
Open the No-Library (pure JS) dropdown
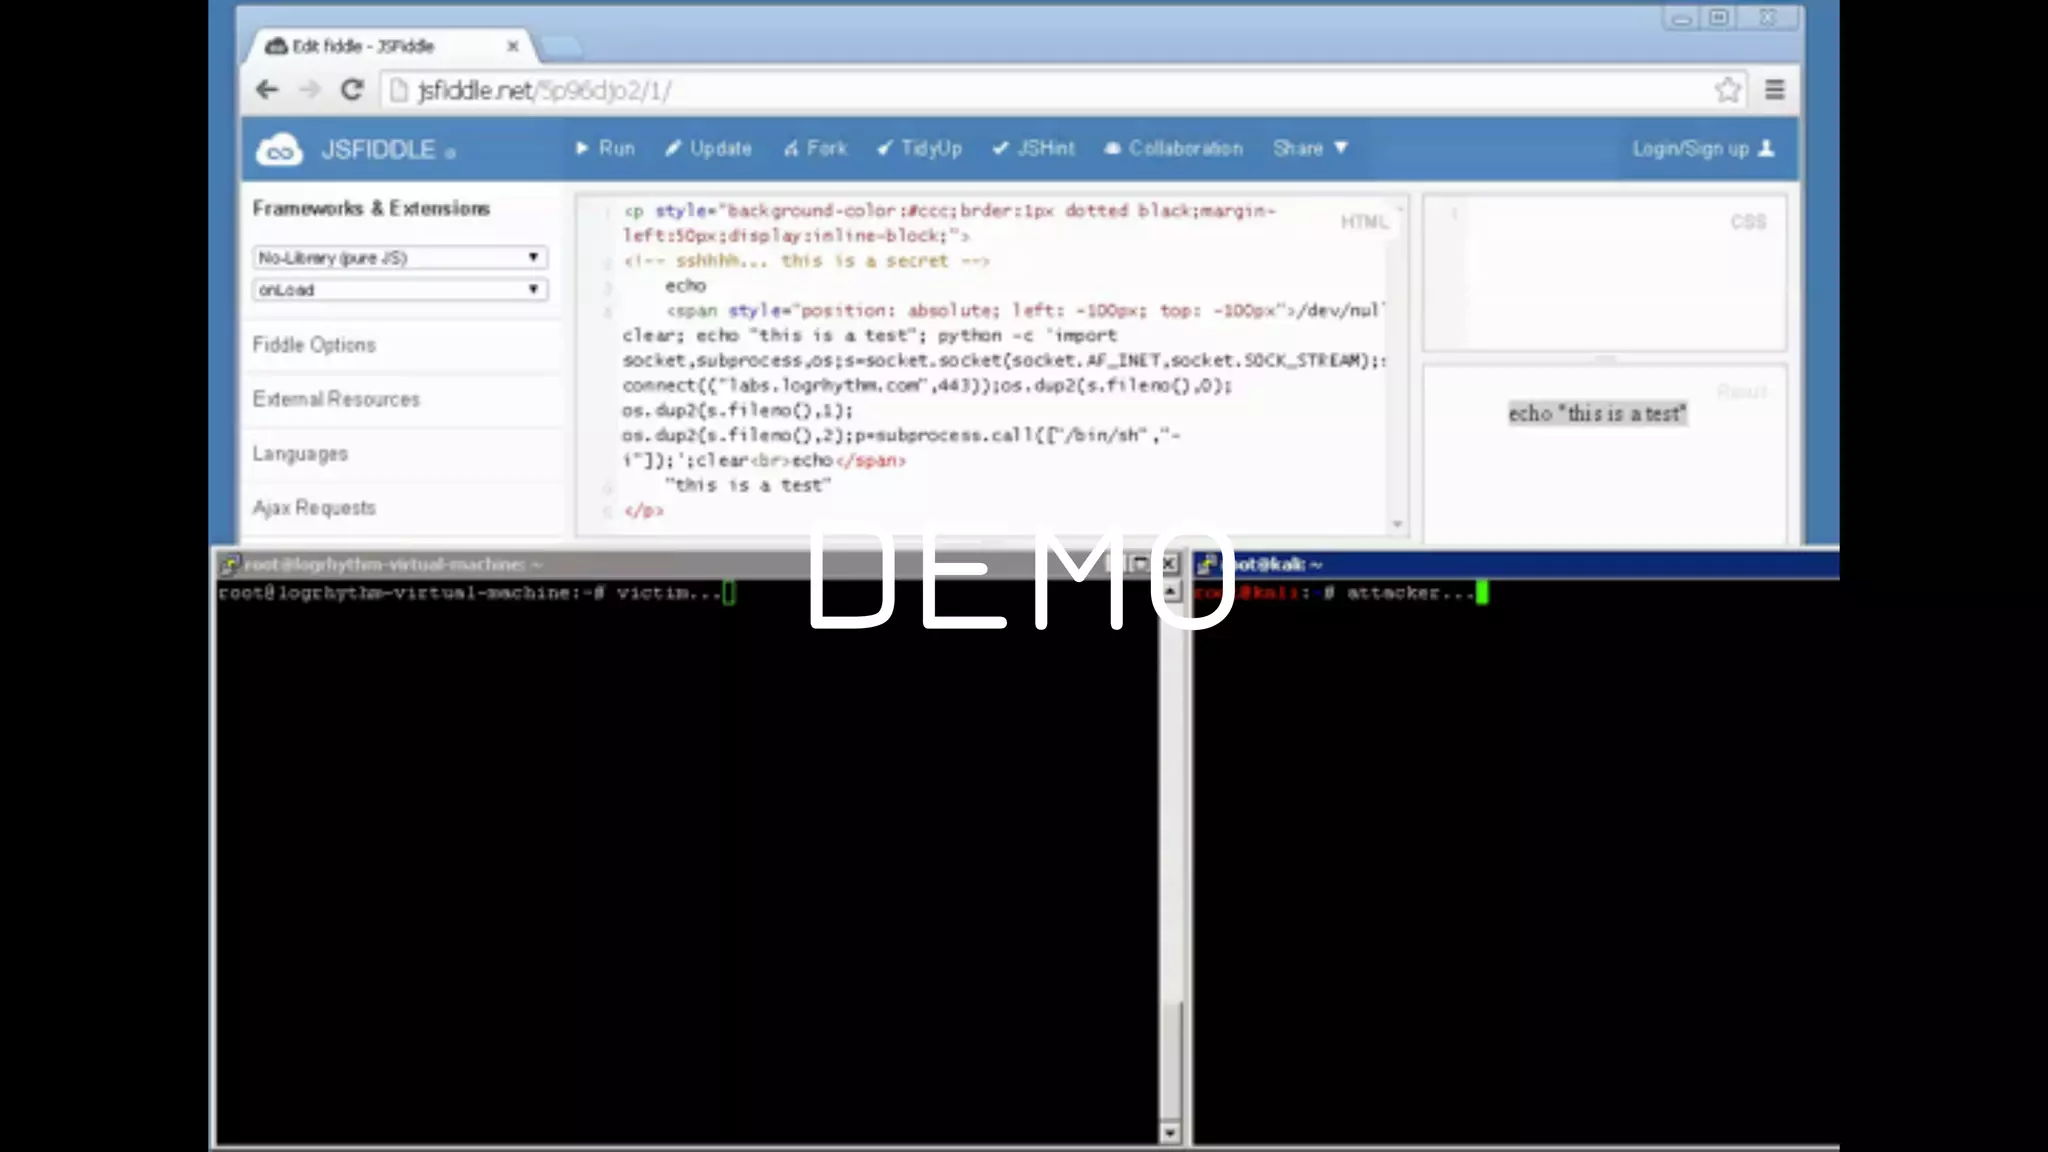pyautogui.click(x=399, y=257)
